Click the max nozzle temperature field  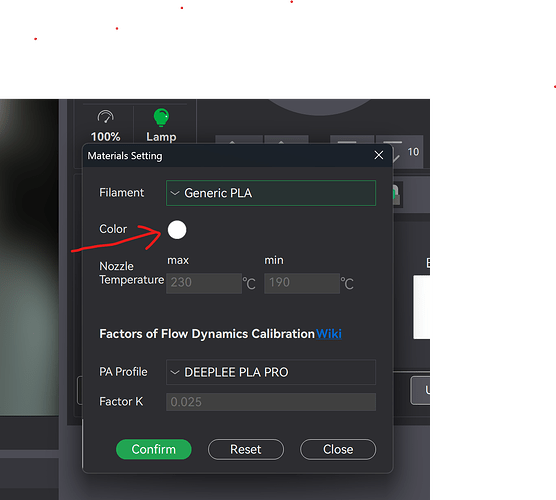204,283
